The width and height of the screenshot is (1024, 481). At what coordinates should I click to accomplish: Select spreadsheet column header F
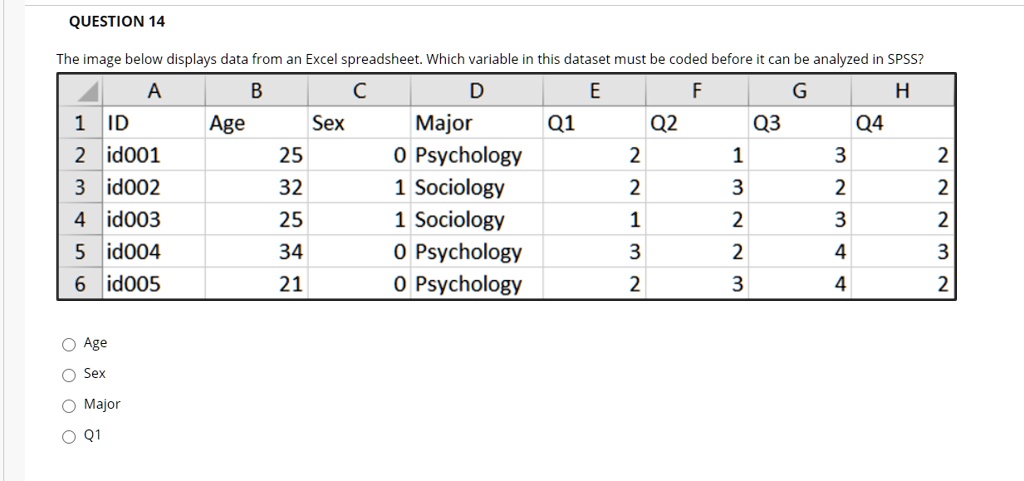coord(695,92)
